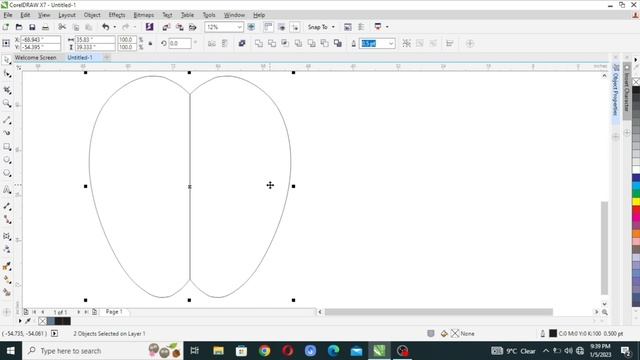Open the Effects menu
This screenshot has height=360, width=640.
(x=117, y=15)
